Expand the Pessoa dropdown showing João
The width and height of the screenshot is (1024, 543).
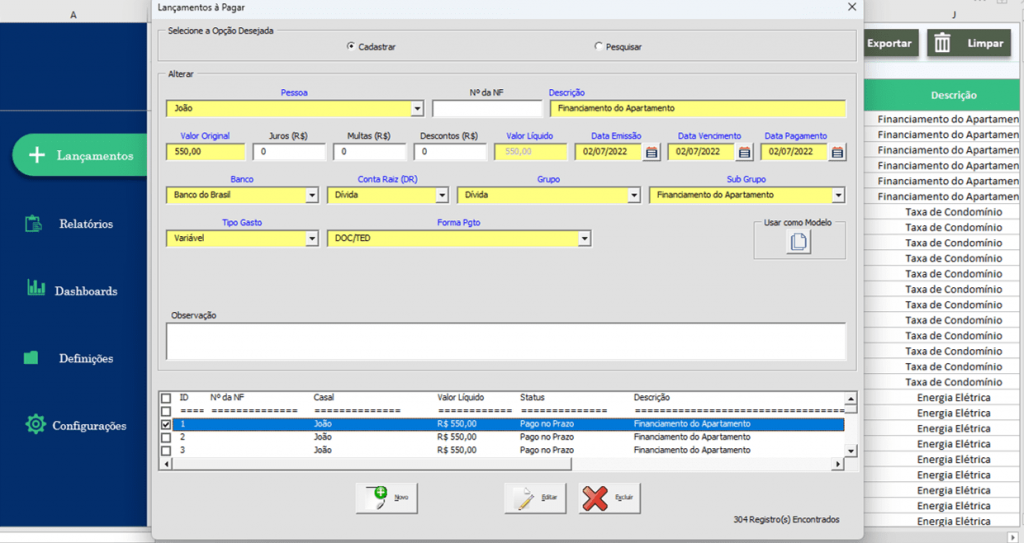(x=417, y=109)
